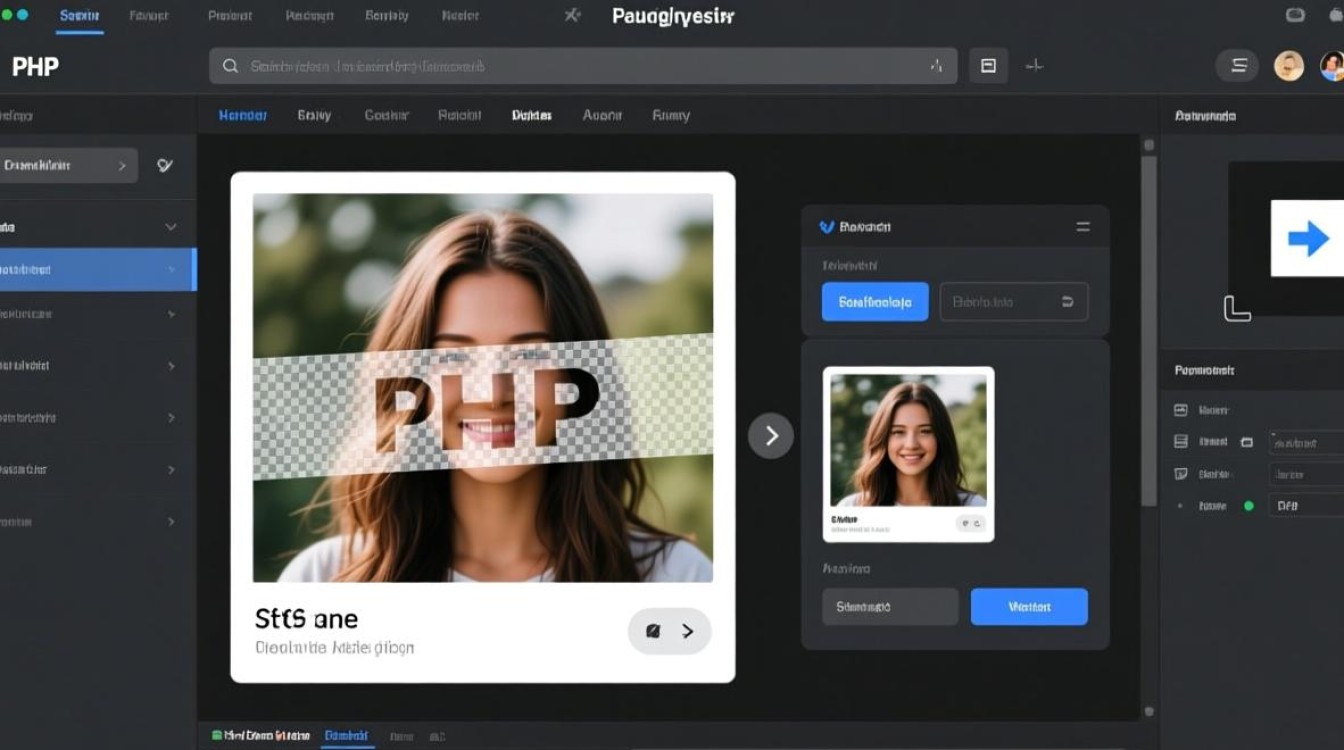Select the L-shaped crop corner icon
1344x750 pixels.
tap(1237, 309)
